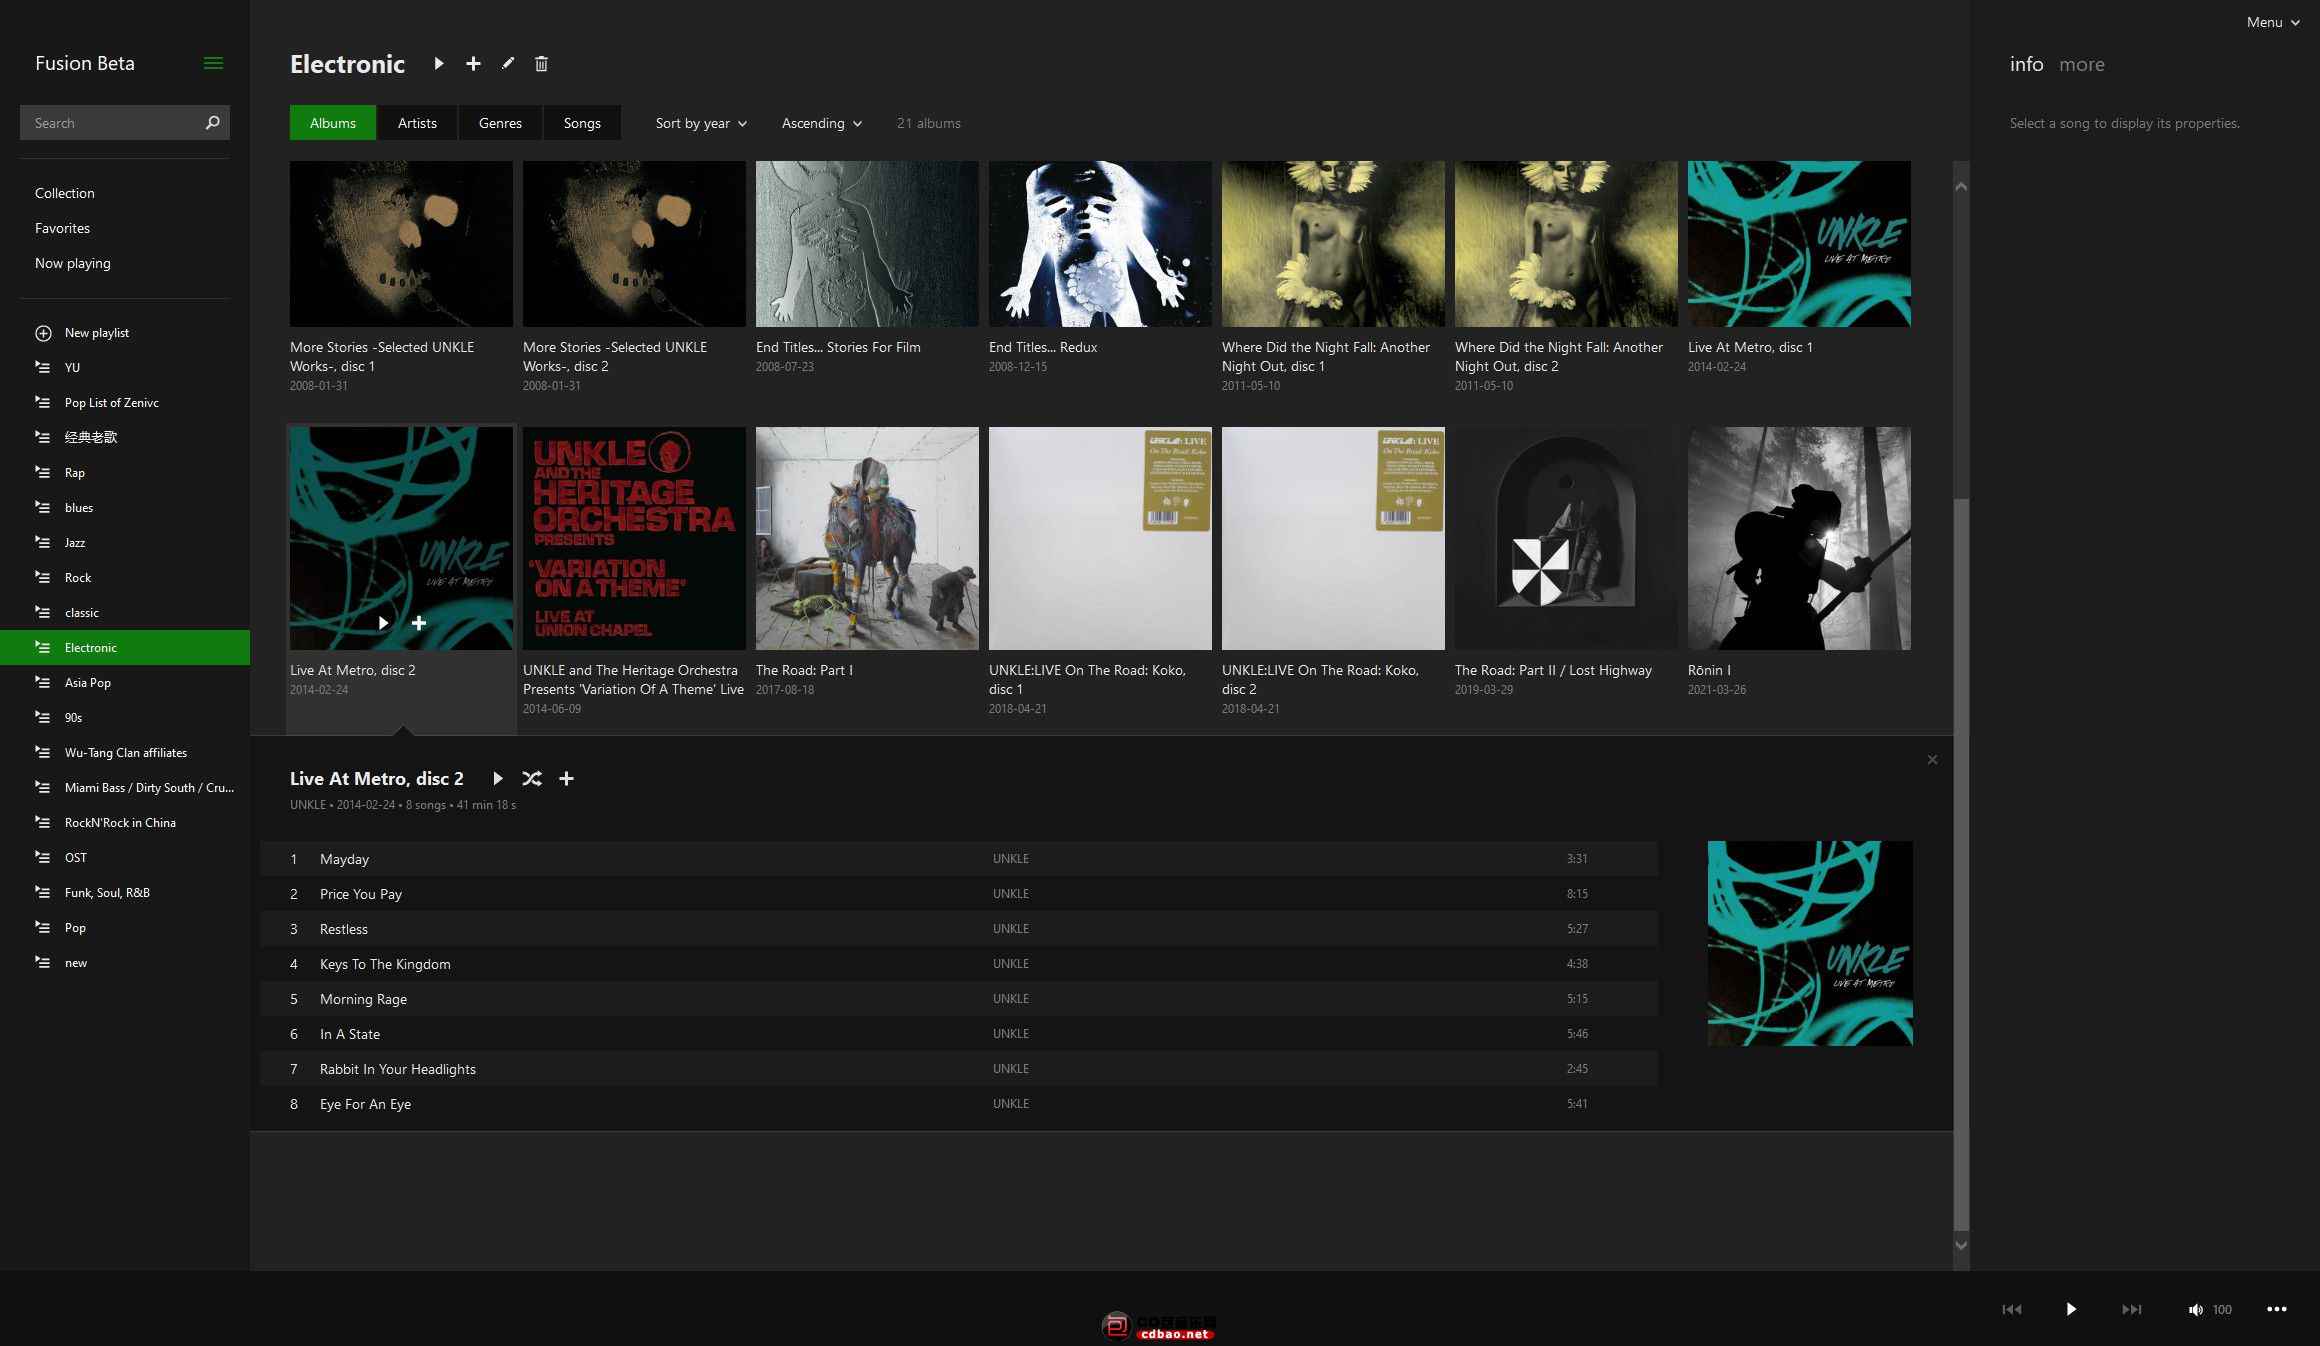Screen dimensions: 2320x1346
Task: Click the album list vertical scrollbar thumb
Action: click(x=1961, y=865)
